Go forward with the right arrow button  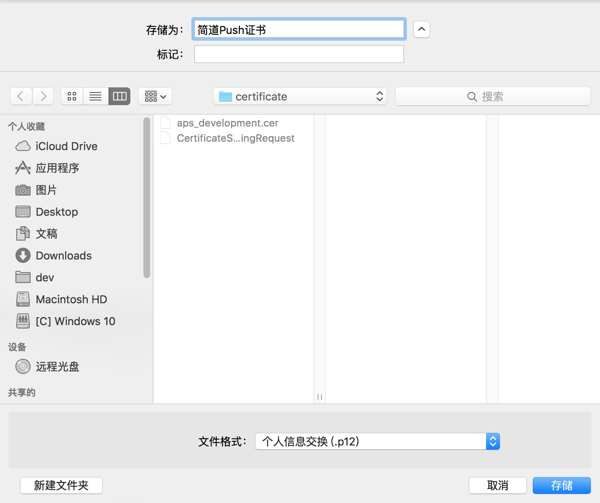[43, 96]
